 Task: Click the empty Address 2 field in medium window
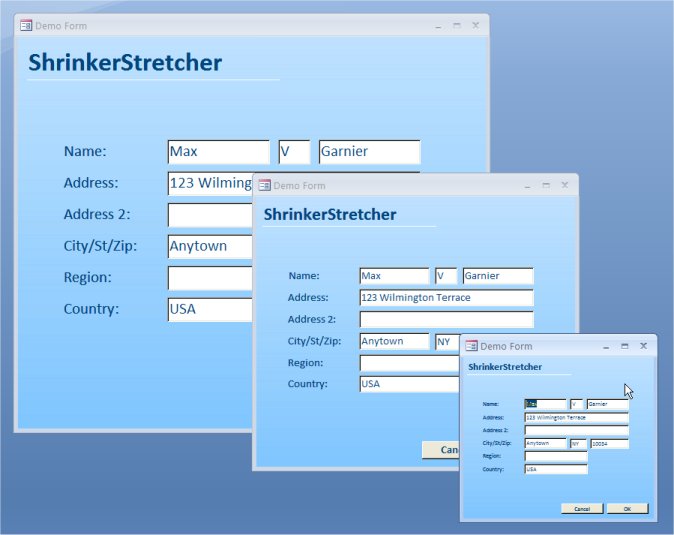(x=446, y=319)
